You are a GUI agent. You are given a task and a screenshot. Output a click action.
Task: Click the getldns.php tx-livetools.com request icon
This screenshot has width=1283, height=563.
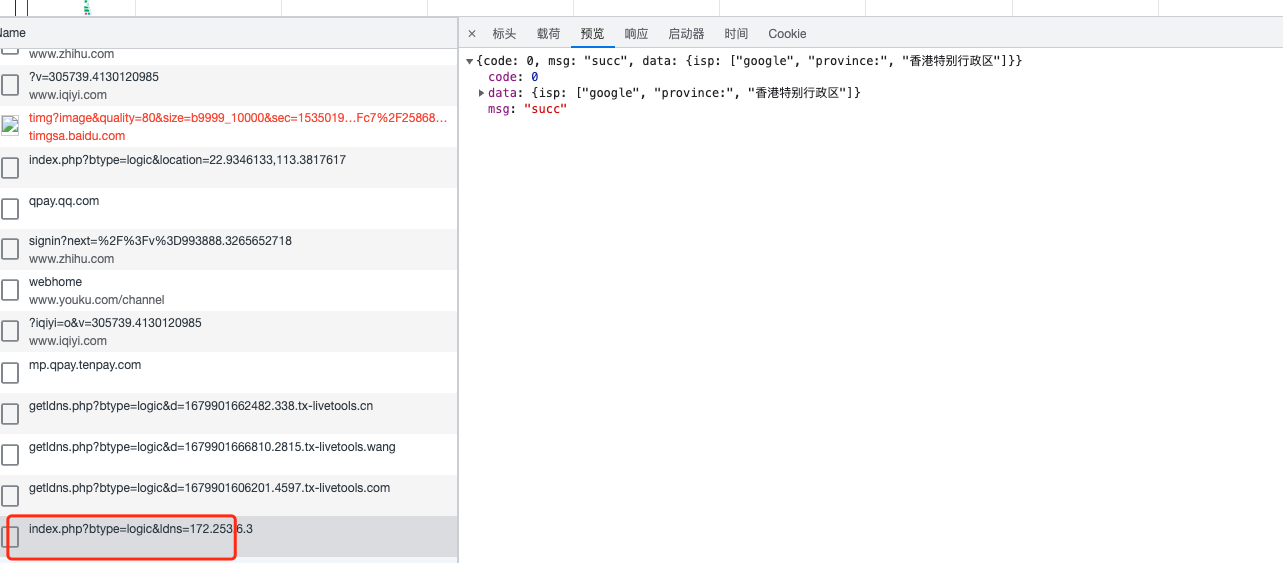(x=10, y=496)
